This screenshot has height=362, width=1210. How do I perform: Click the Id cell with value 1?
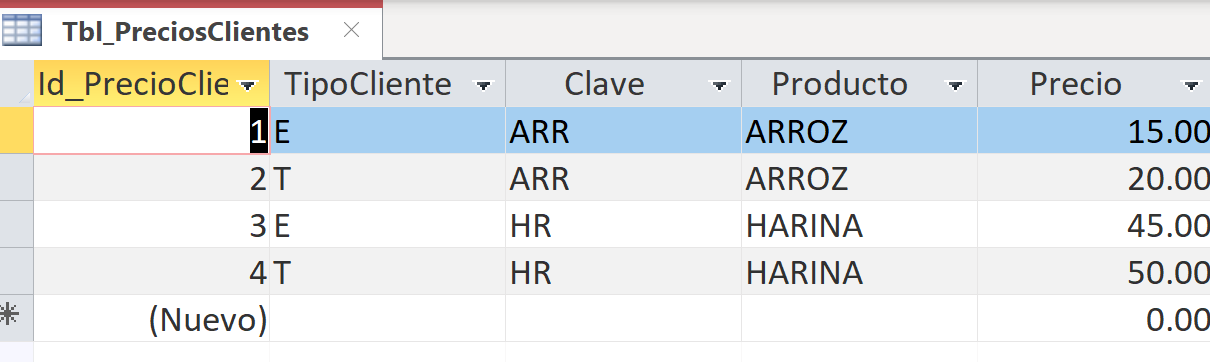tap(151, 131)
